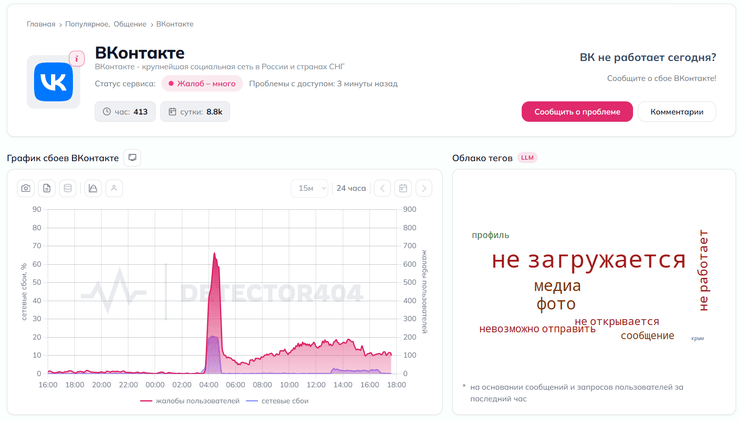Select tag 'невозможно отправить' in cloud
The width and height of the screenshot is (740, 422).
(x=537, y=329)
